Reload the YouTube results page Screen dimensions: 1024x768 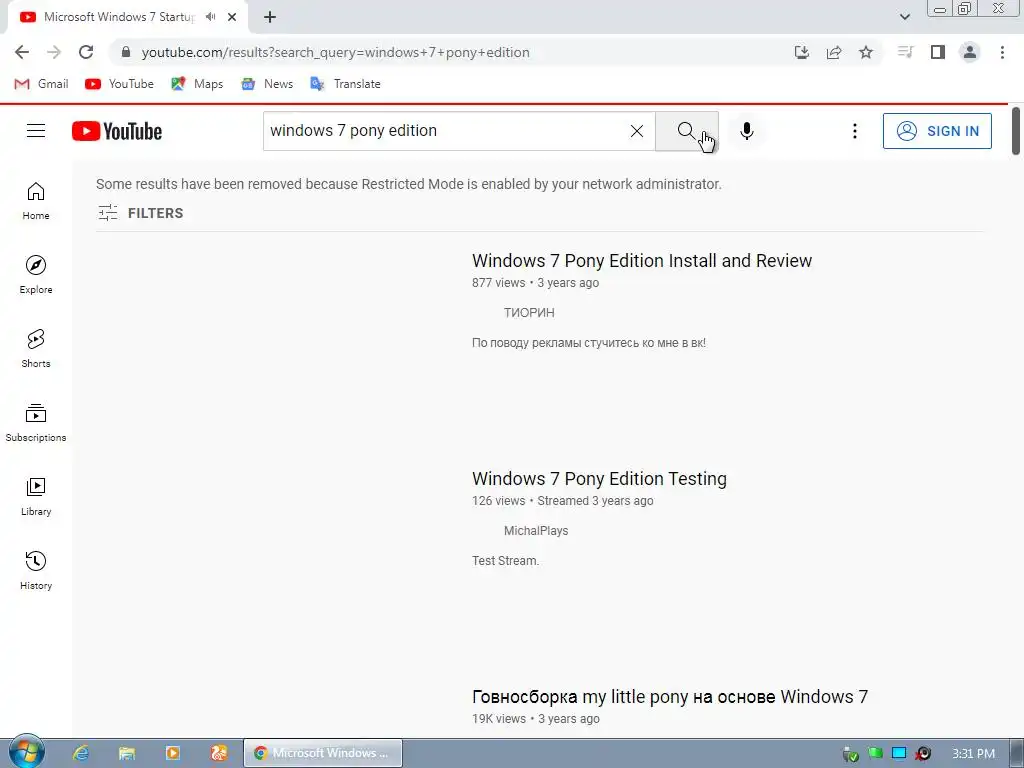(x=86, y=52)
